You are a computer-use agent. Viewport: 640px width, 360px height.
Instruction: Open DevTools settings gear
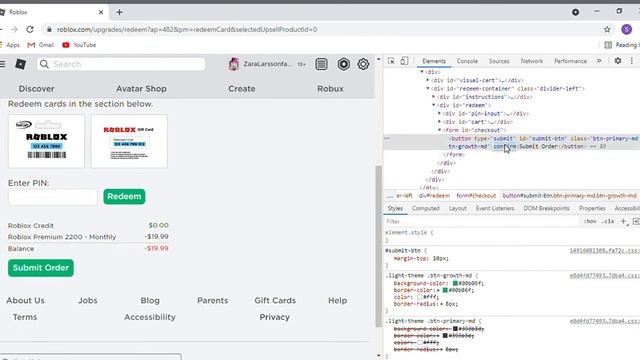[618, 60]
